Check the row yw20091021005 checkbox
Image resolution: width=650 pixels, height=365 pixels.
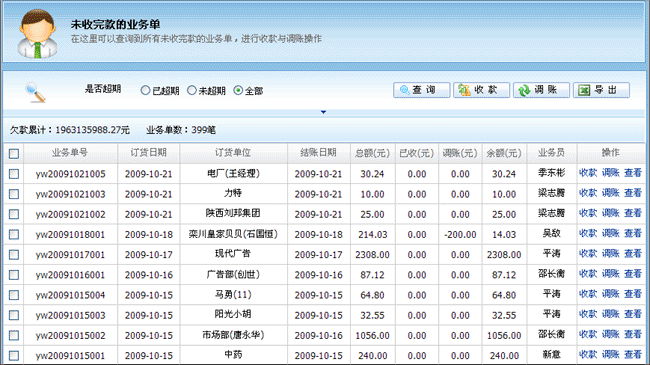tap(14, 174)
